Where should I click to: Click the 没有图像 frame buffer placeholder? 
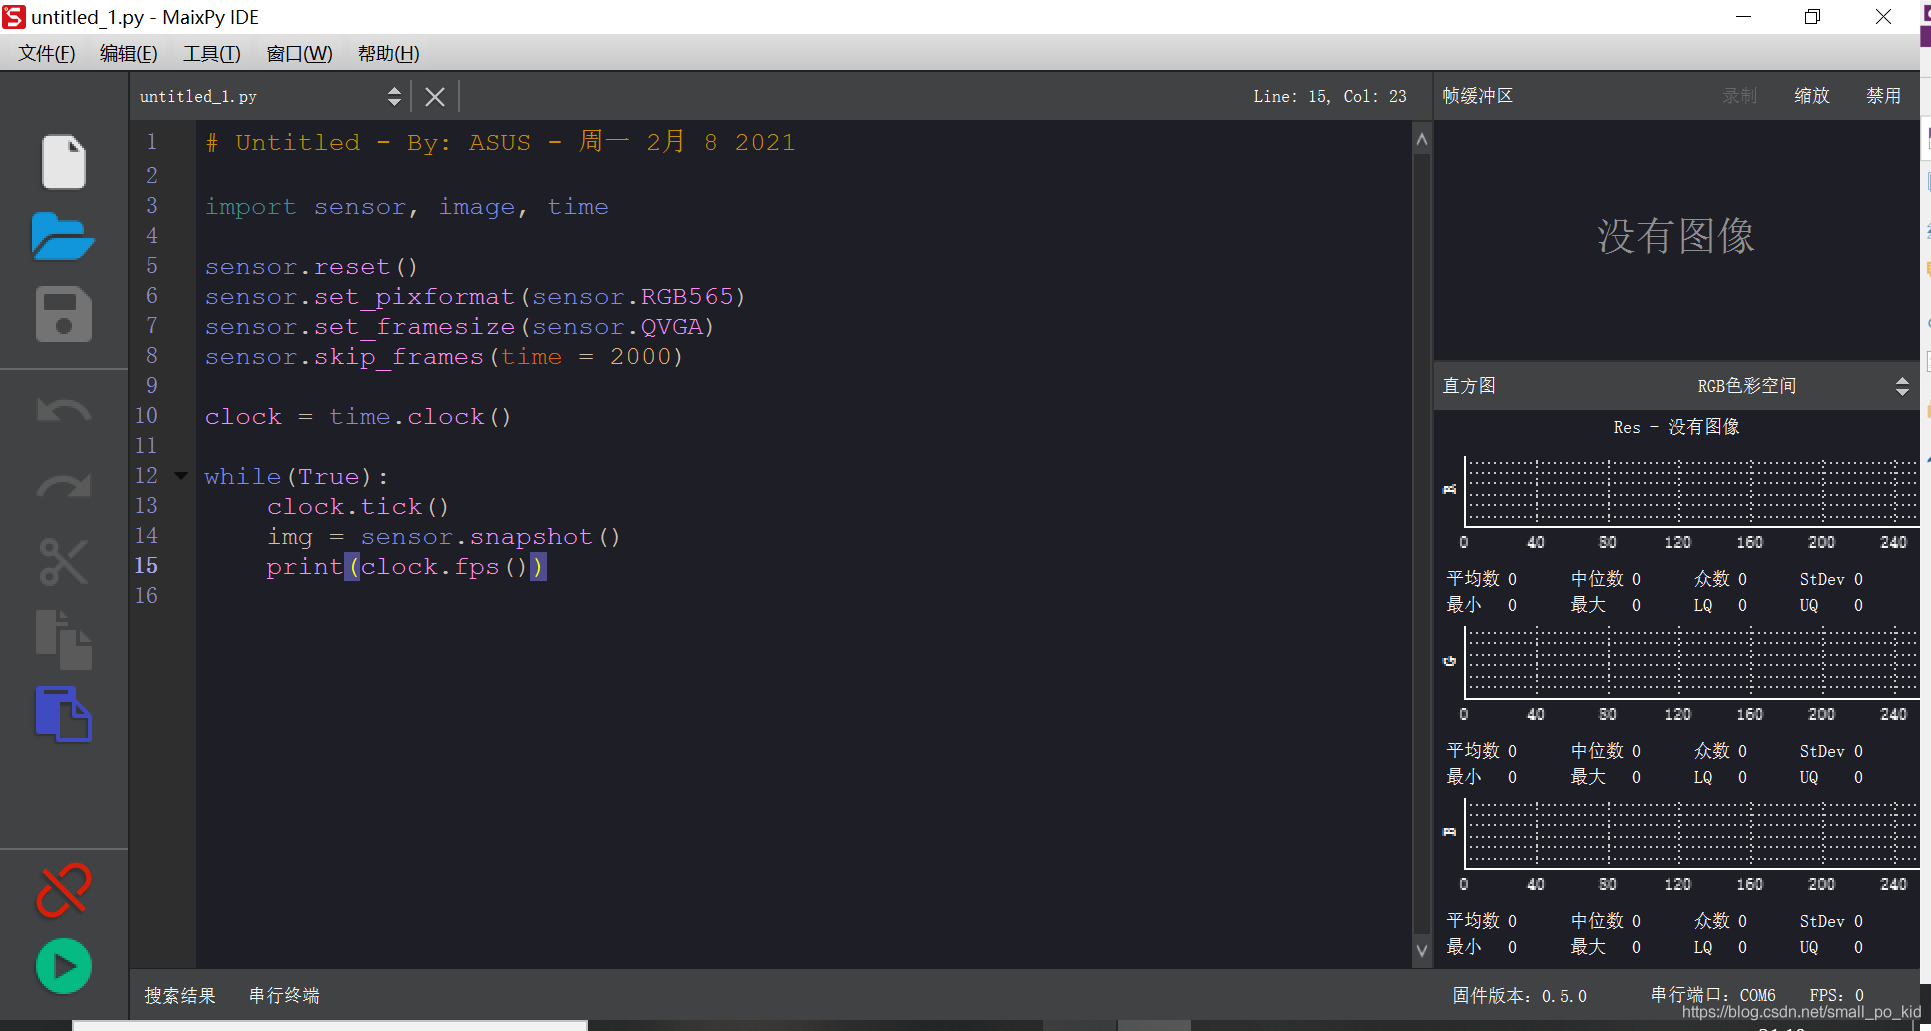click(1676, 237)
